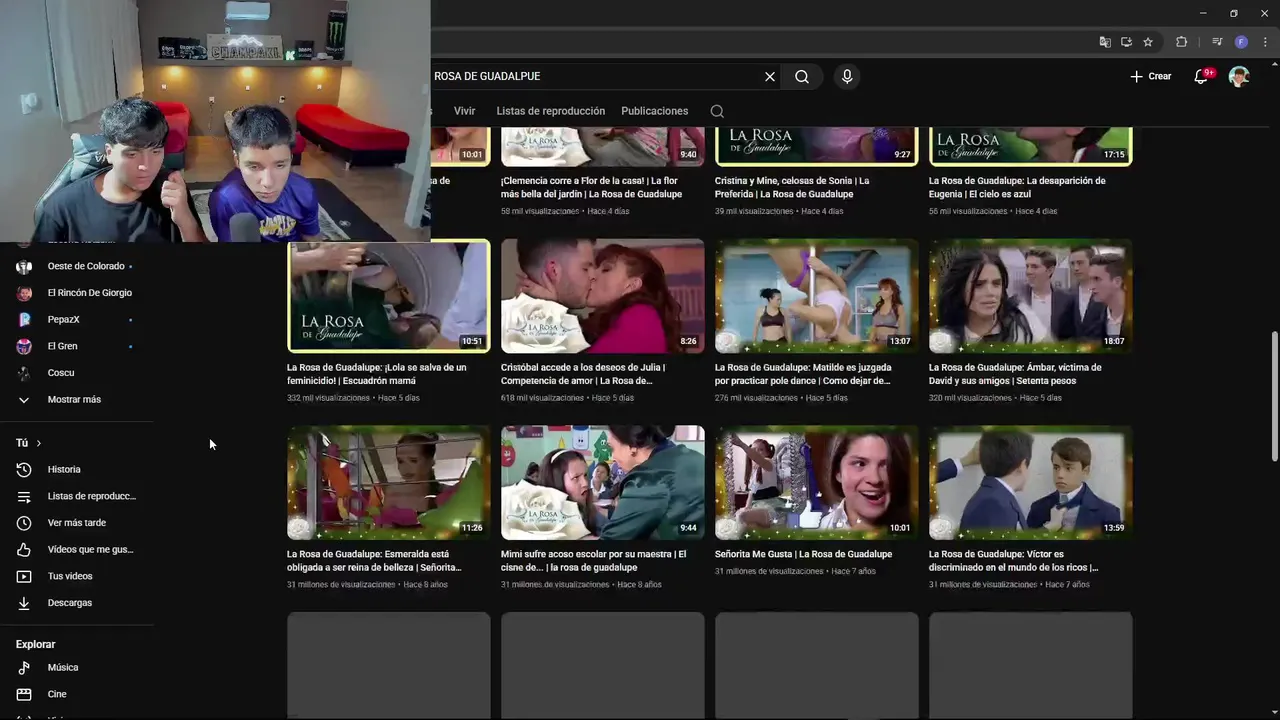Open the YouTube account avatar menu
The image size is (1280, 720).
[x=1239, y=76]
